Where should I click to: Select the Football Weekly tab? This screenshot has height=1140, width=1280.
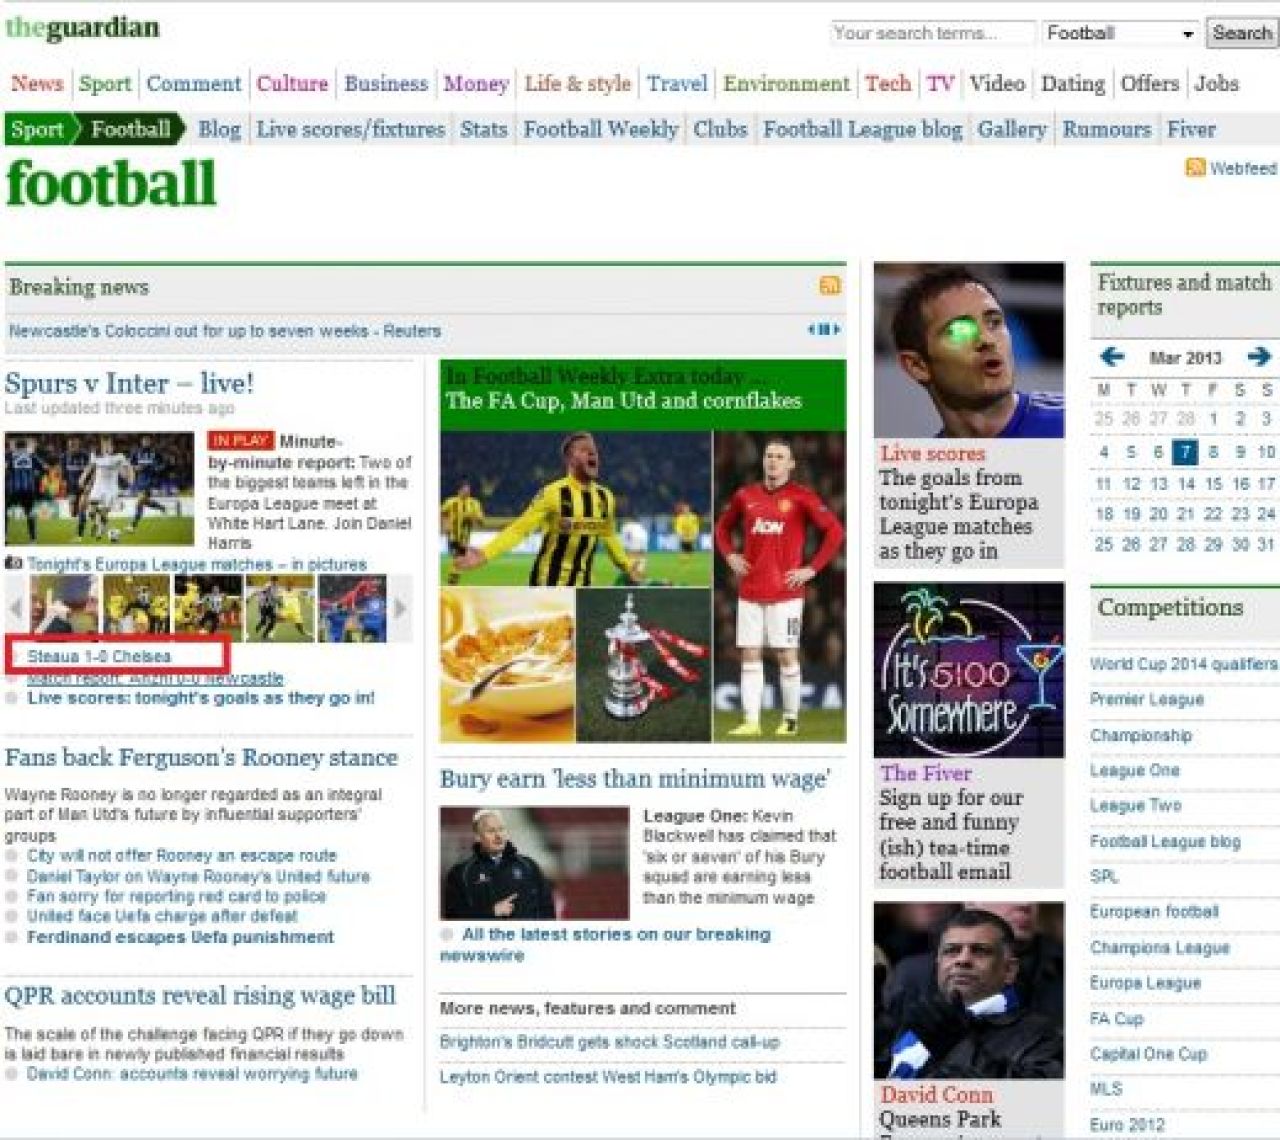coord(601,129)
